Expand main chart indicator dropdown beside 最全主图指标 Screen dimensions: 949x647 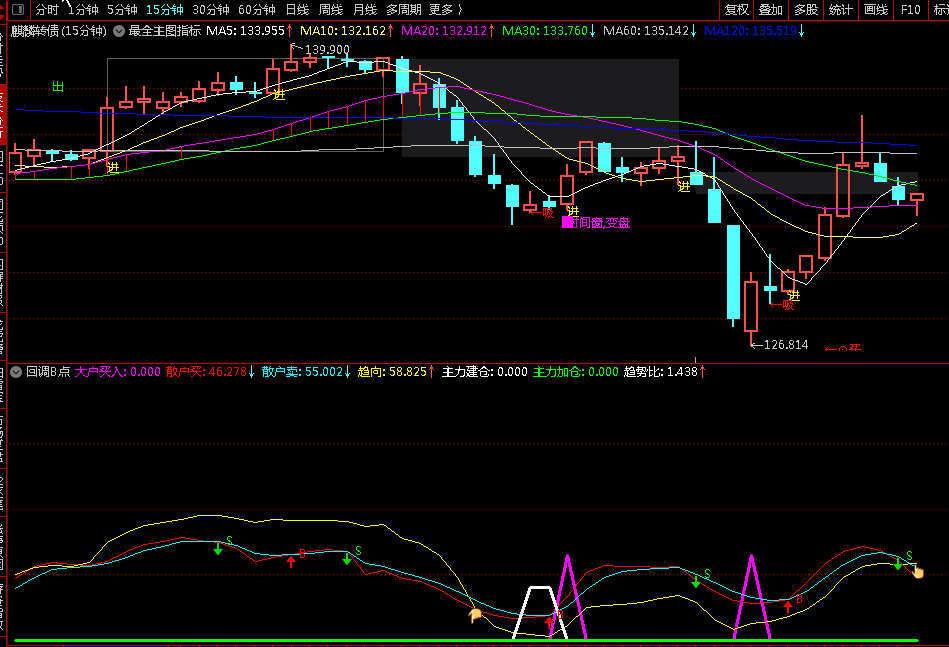[119, 31]
